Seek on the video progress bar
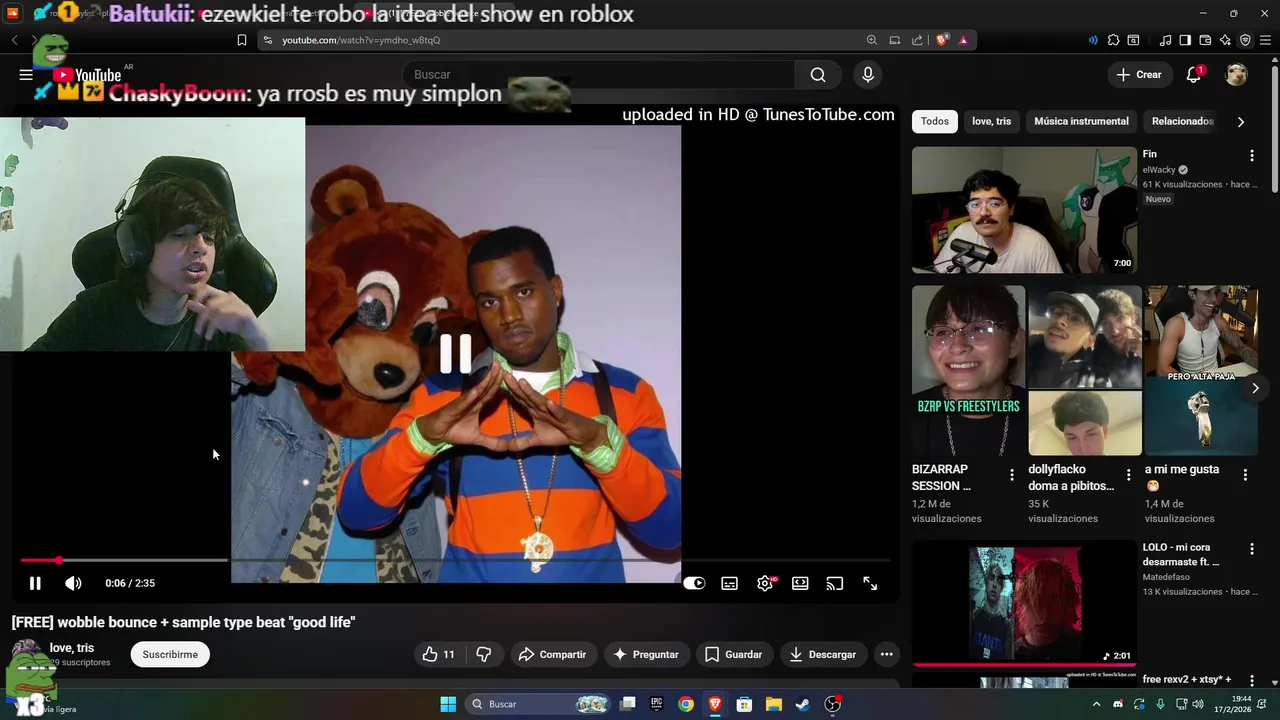The width and height of the screenshot is (1280, 720). pyautogui.click(x=455, y=561)
